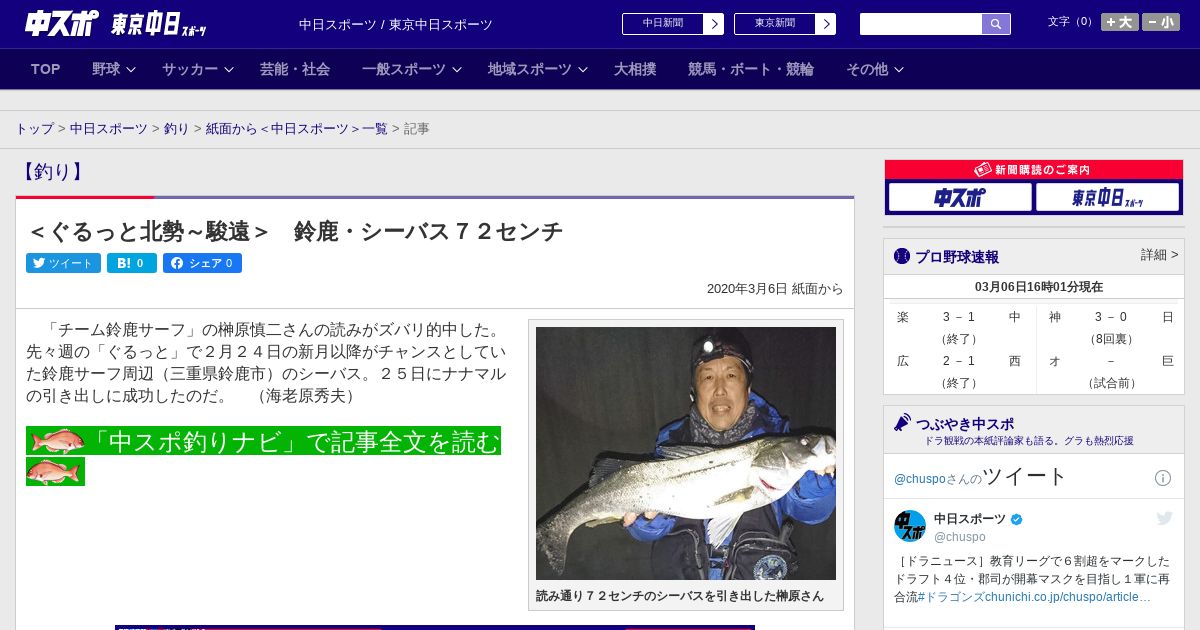
Task: Expand the 野球 dropdown menu
Action: click(x=114, y=69)
